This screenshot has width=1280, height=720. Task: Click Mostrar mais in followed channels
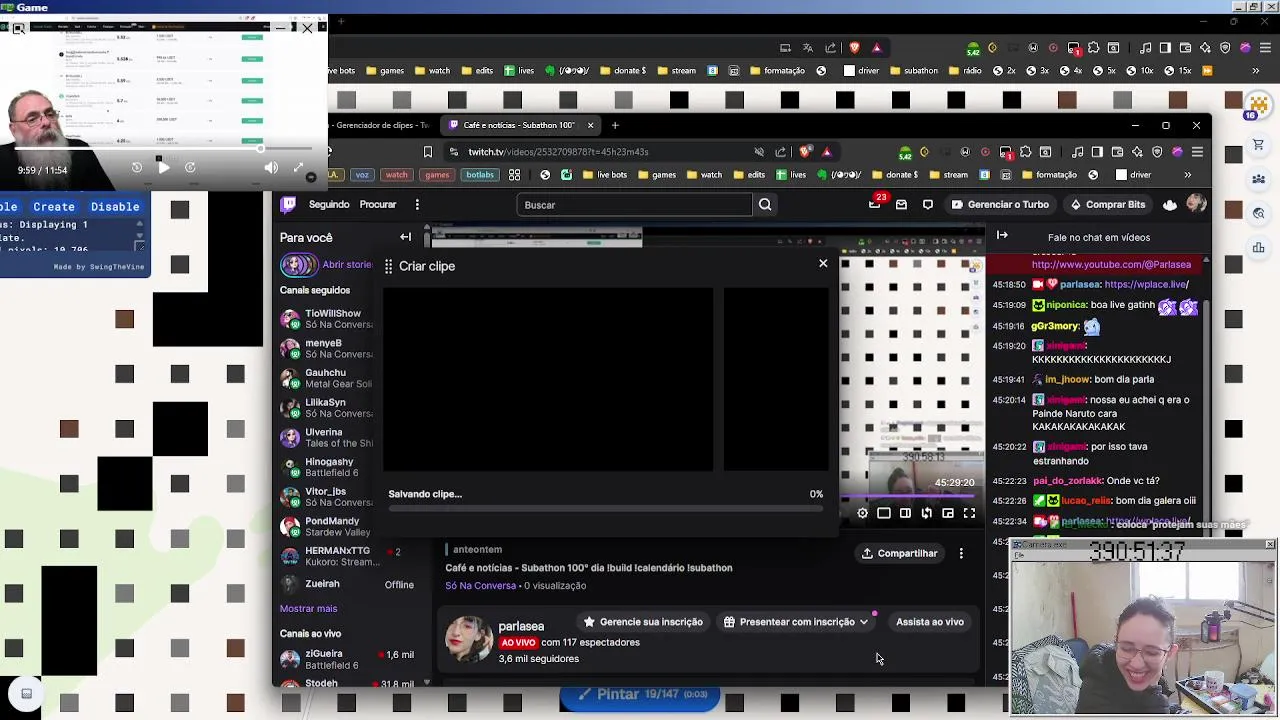(308, 608)
